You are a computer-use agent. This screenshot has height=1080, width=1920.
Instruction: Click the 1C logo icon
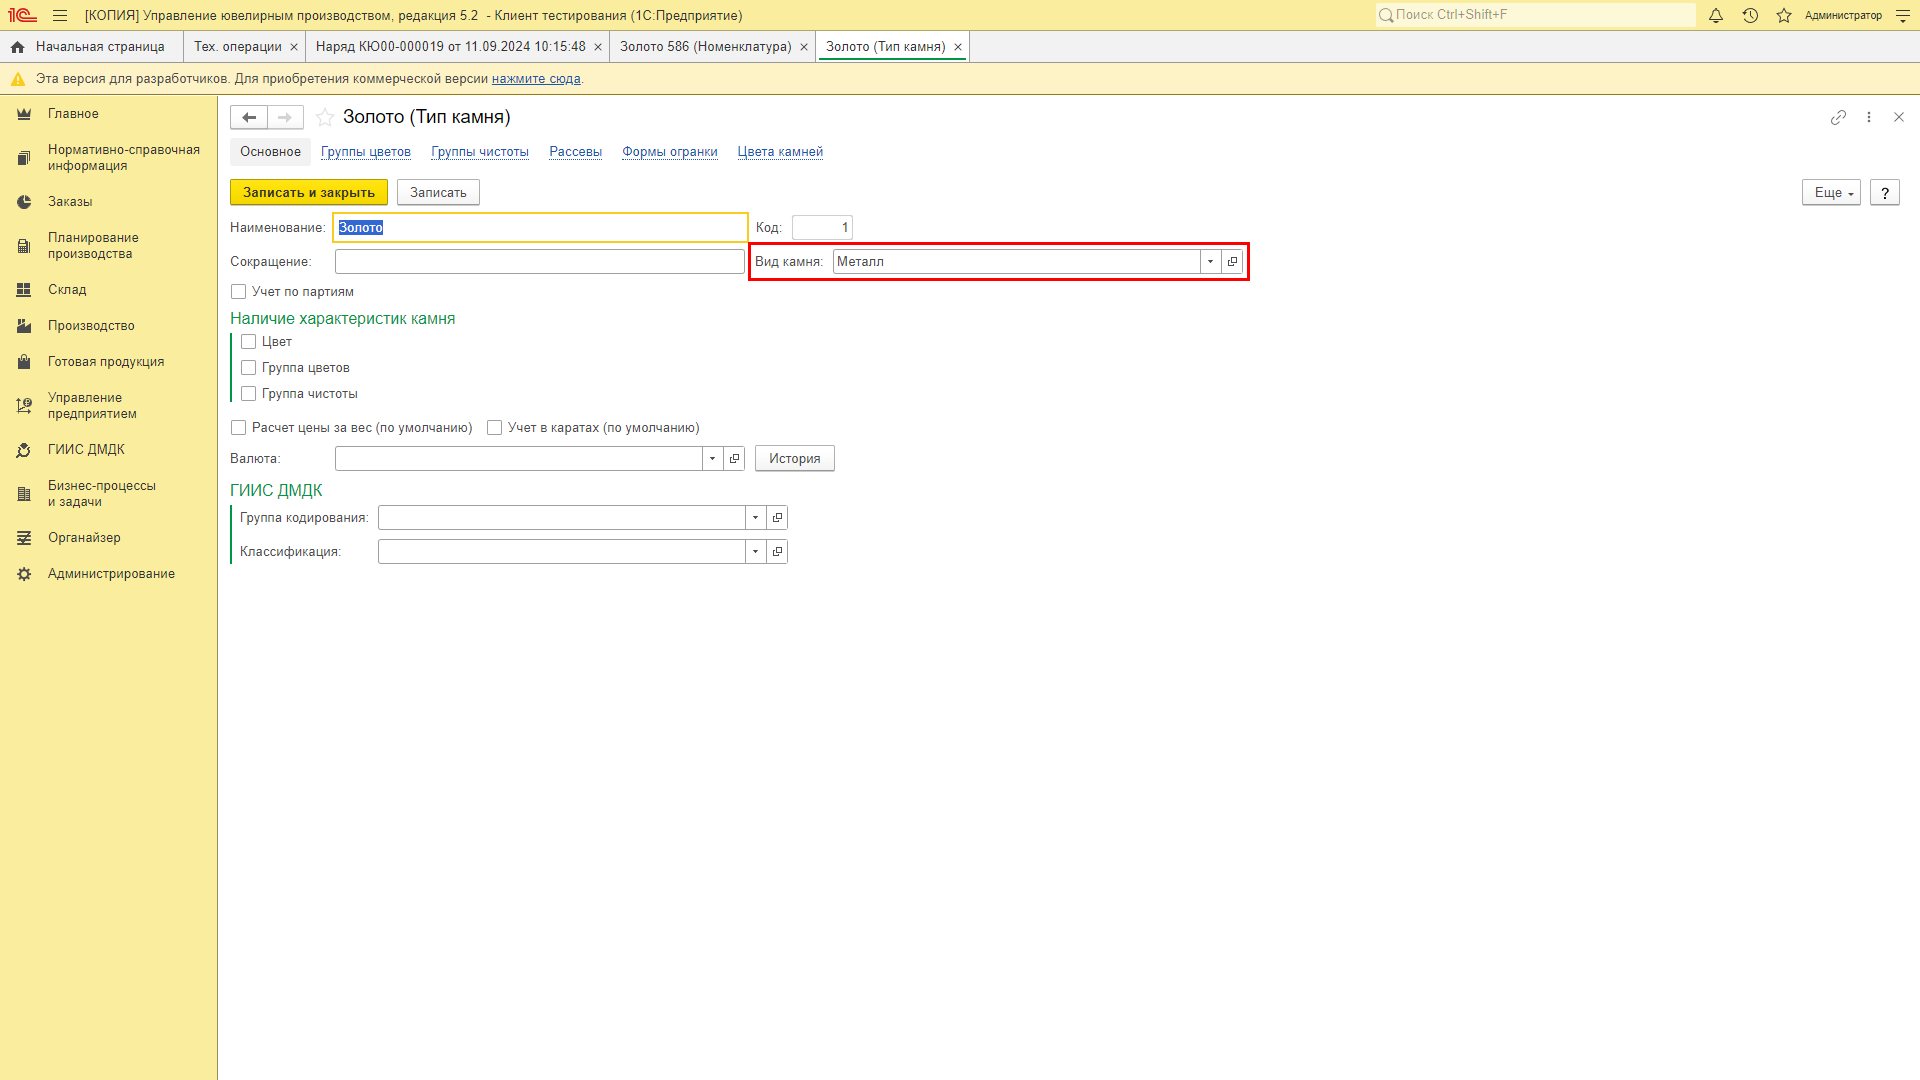coord(22,15)
